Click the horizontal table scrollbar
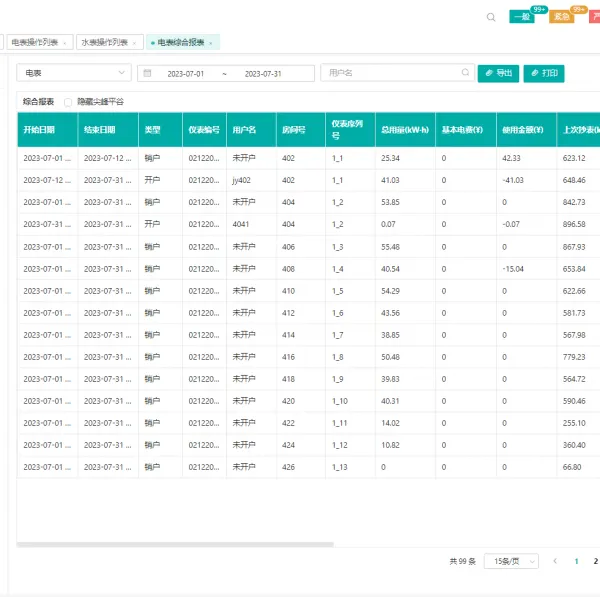 pos(175,545)
